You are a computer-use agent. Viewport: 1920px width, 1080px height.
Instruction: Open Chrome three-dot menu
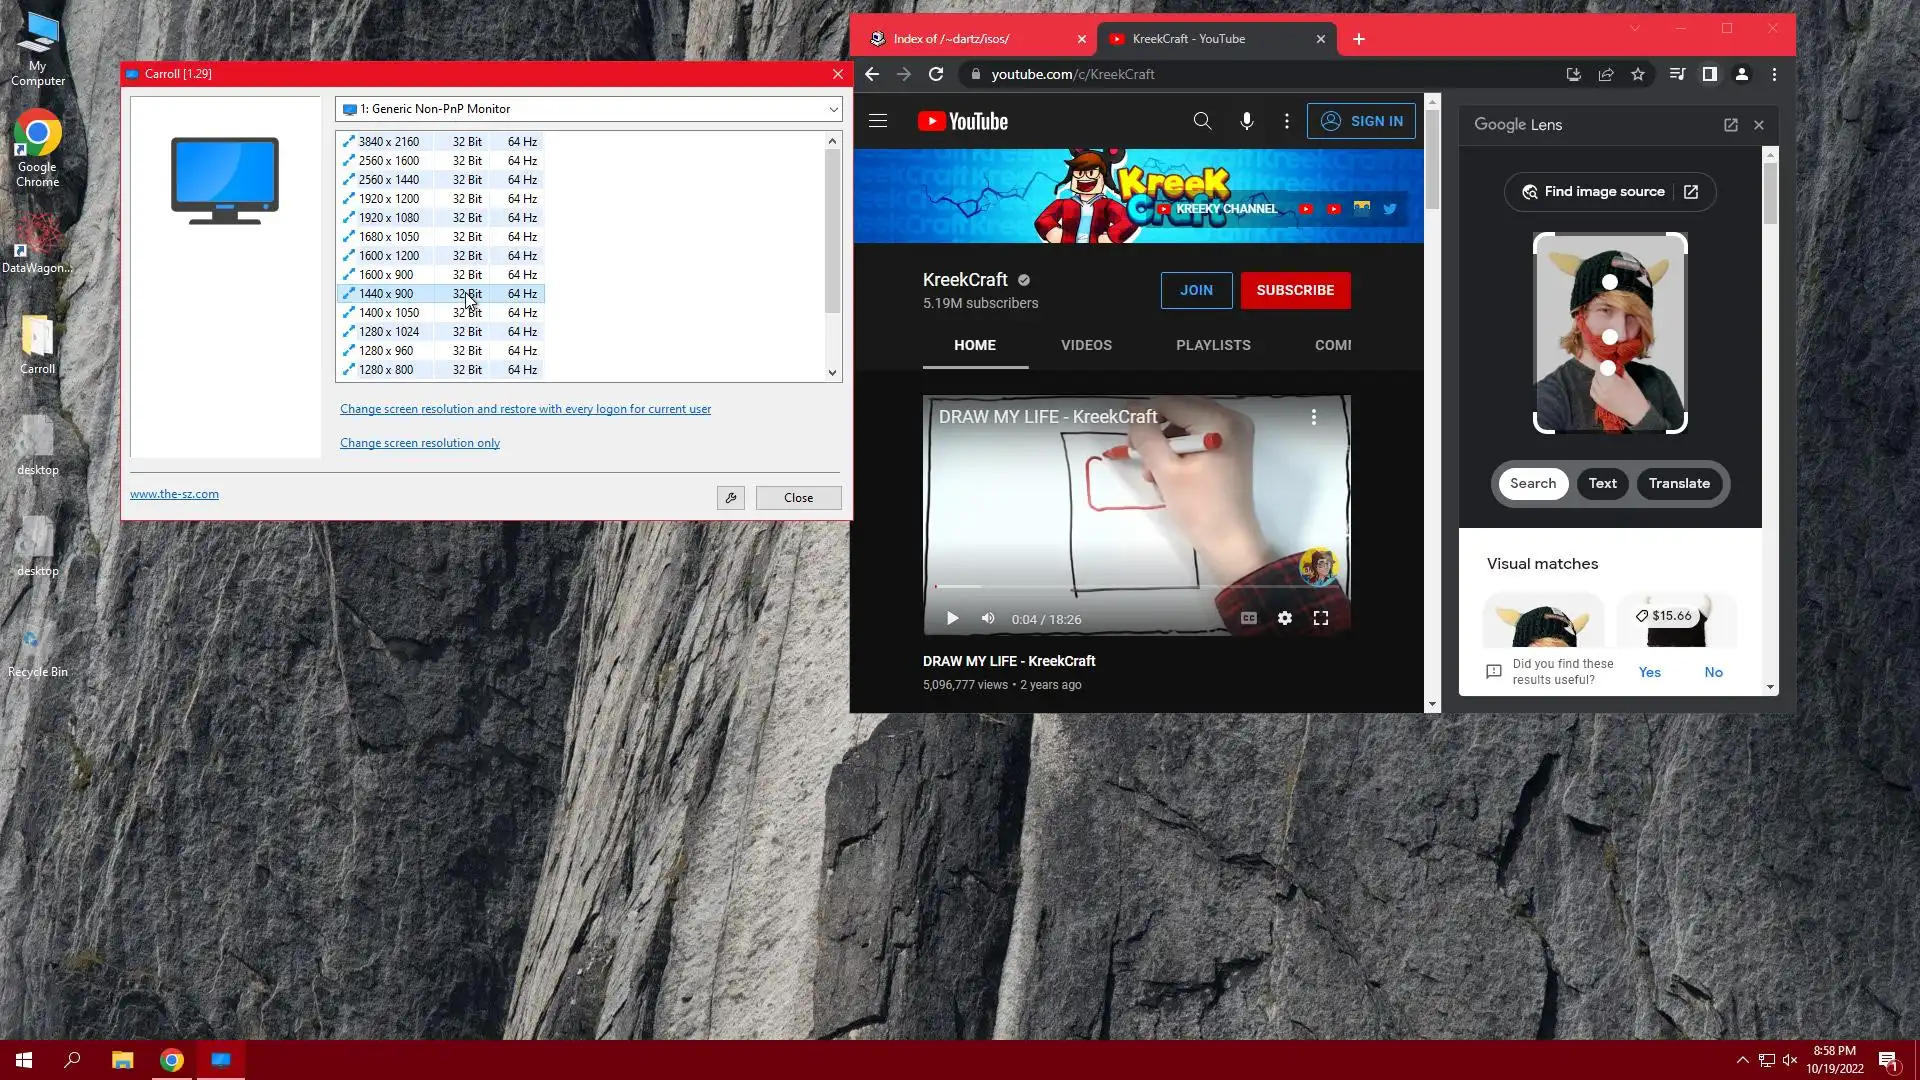coord(1774,74)
